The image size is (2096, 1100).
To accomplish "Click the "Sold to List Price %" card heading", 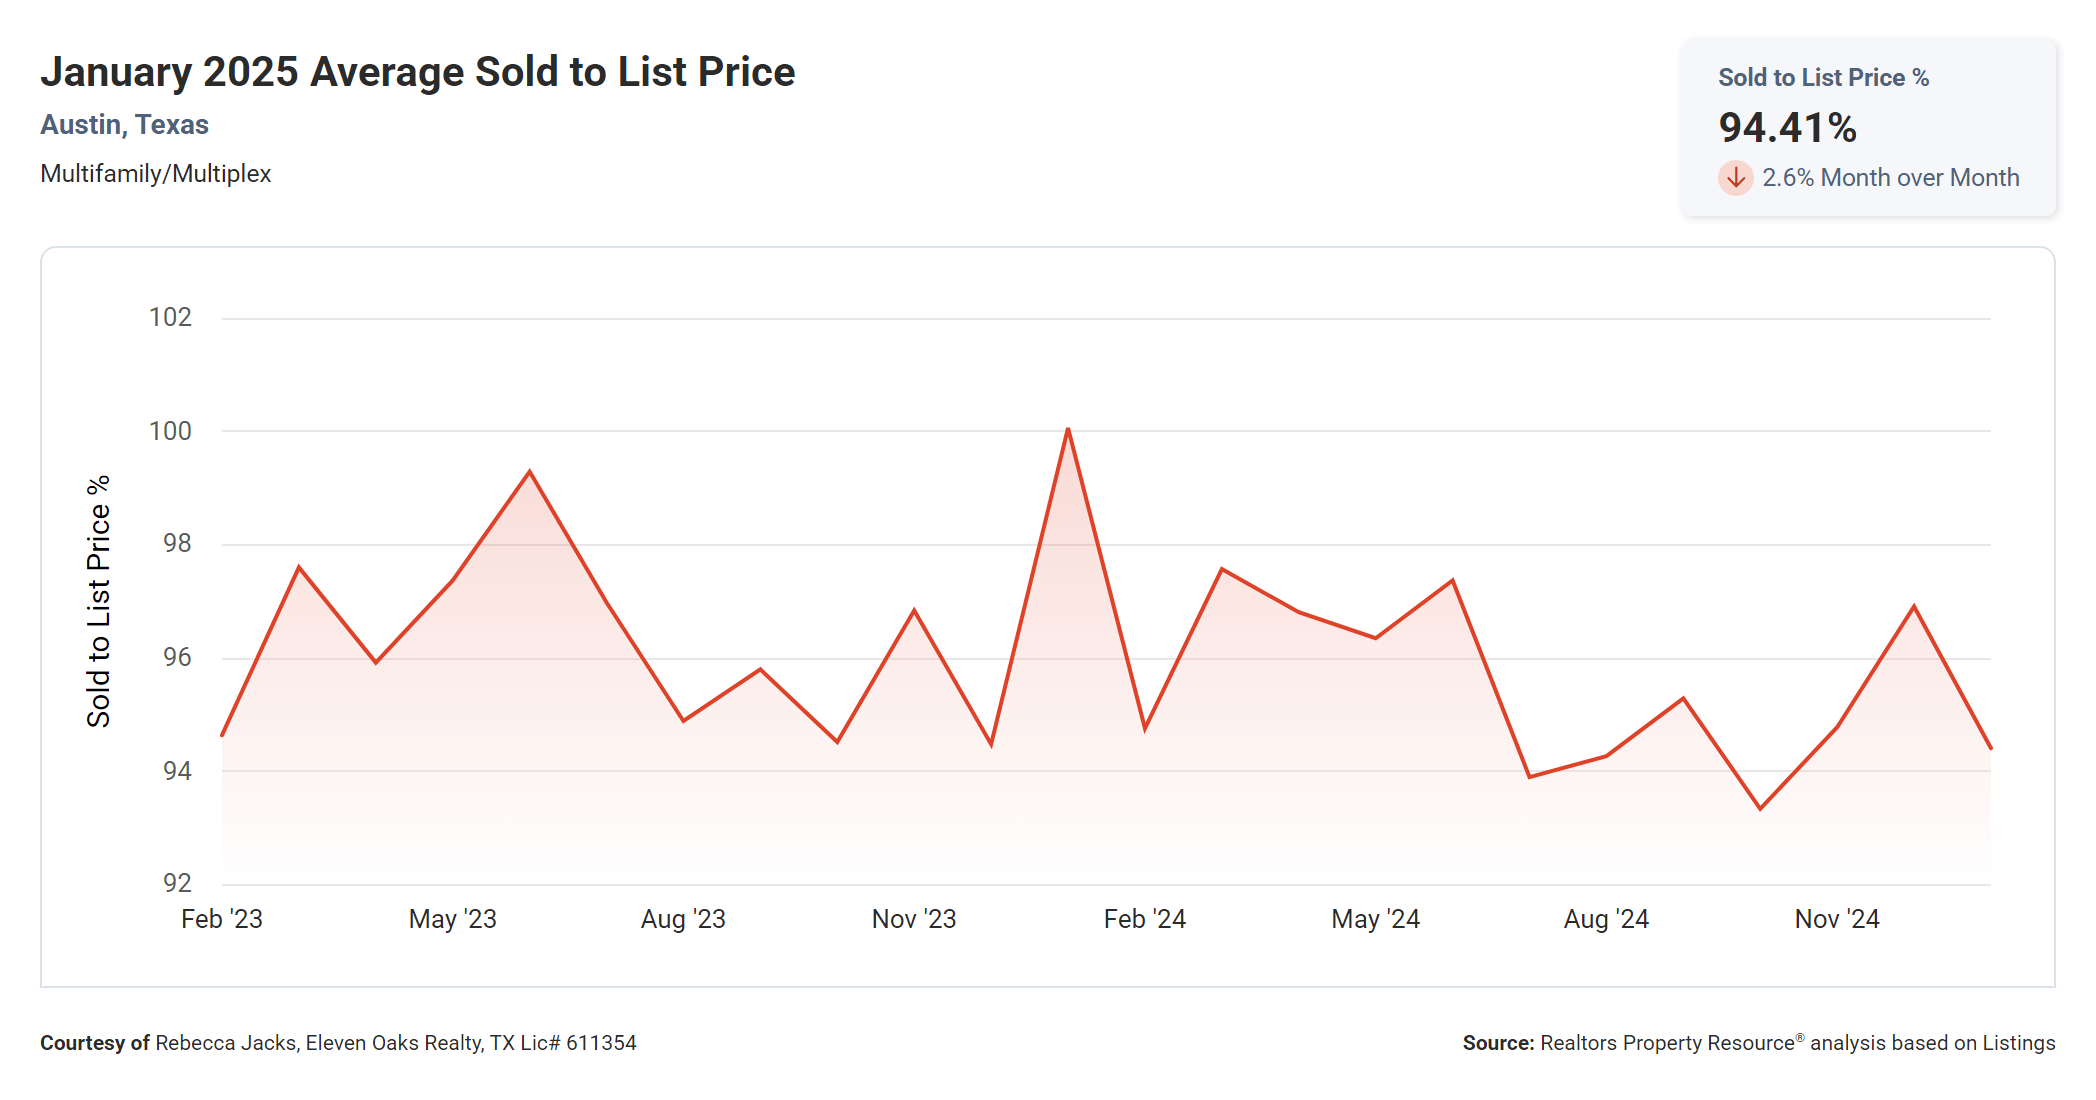I will [x=1823, y=78].
